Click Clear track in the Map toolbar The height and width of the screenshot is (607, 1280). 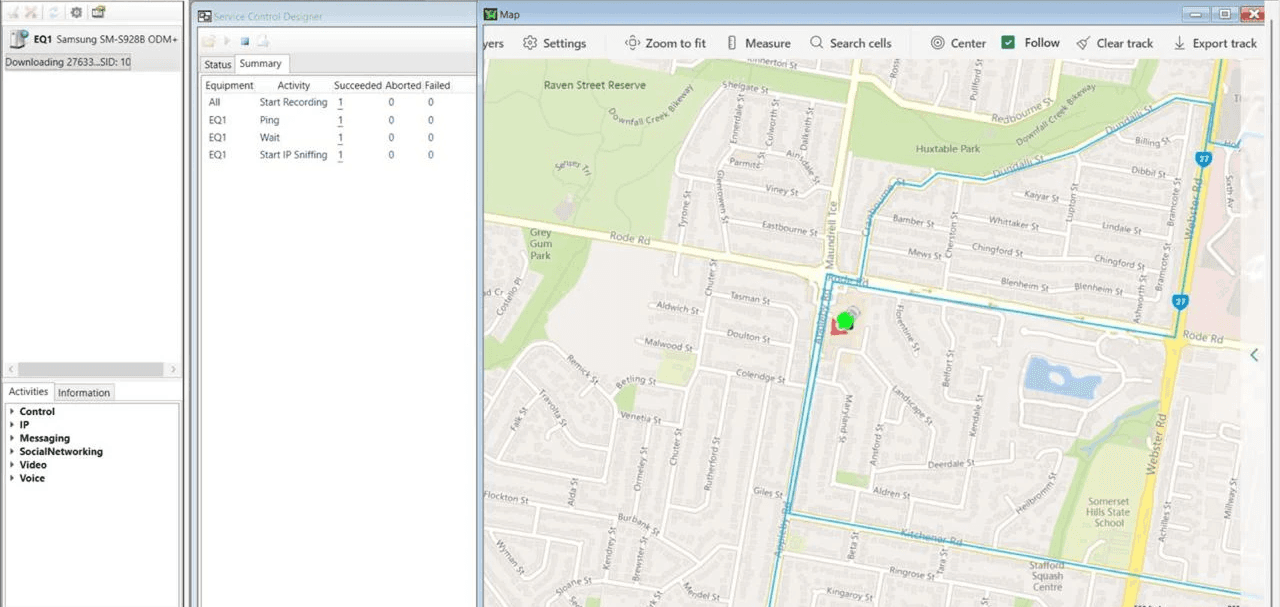pos(1114,43)
